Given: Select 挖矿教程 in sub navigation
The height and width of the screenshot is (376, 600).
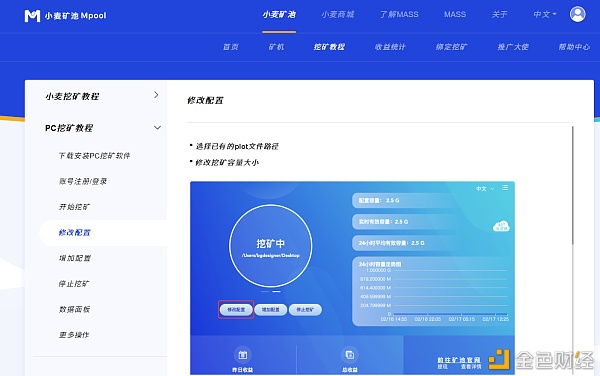Looking at the screenshot, I should 329,47.
